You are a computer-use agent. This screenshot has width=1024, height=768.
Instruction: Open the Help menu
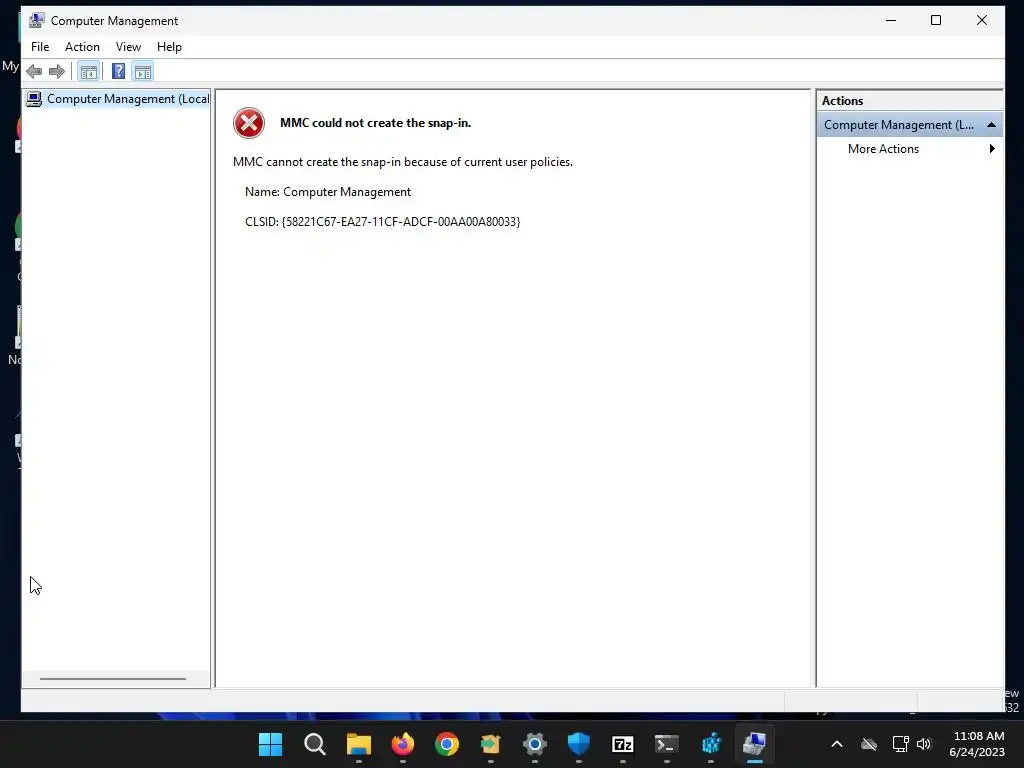[169, 47]
